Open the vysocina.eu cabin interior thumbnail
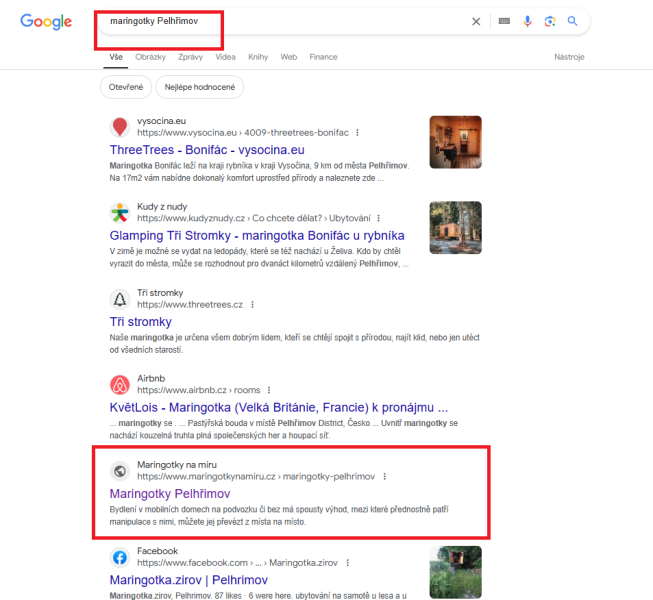 [x=456, y=142]
